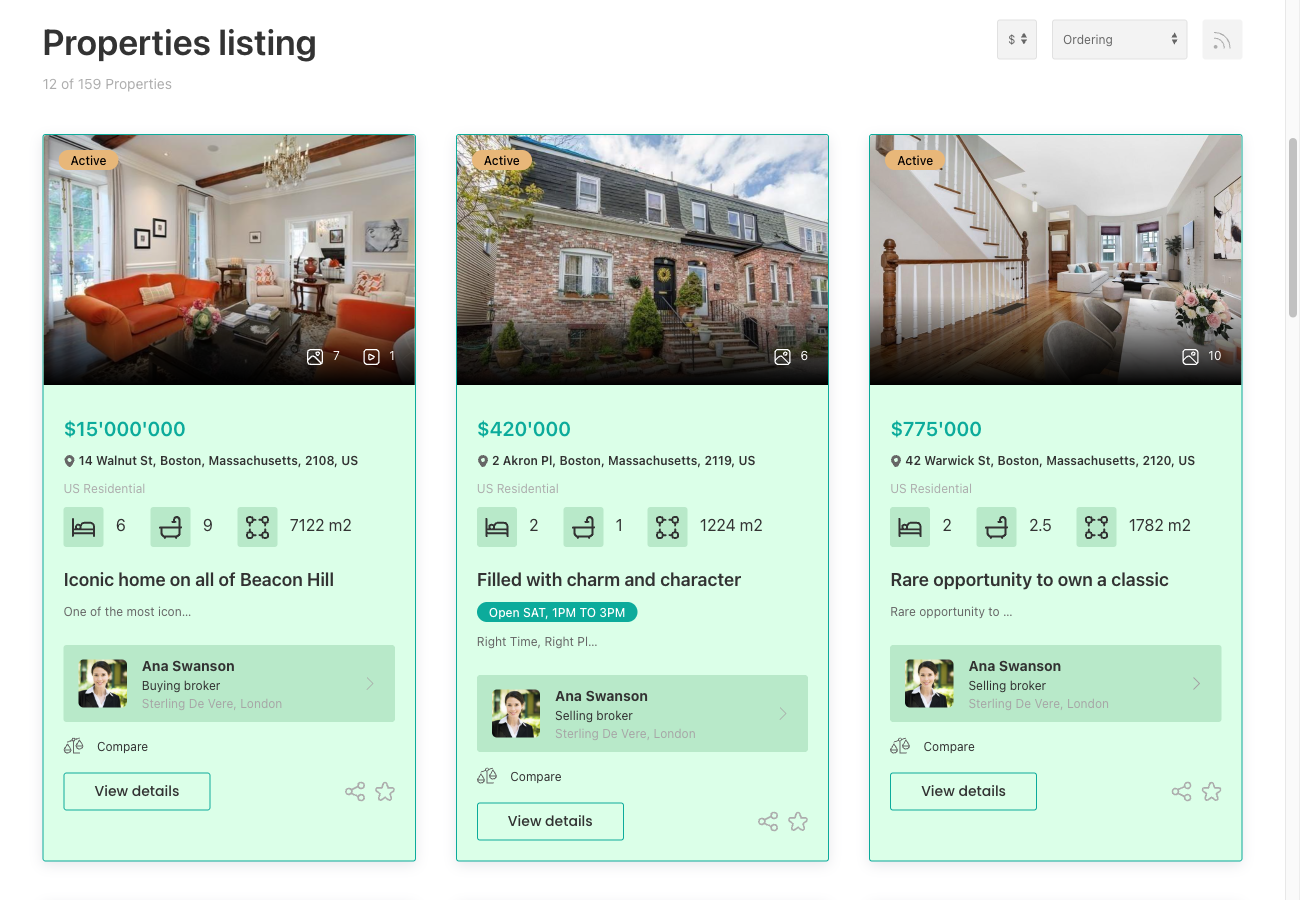Click the Active badge on the Warwick St listing
The width and height of the screenshot is (1300, 900).
point(914,160)
